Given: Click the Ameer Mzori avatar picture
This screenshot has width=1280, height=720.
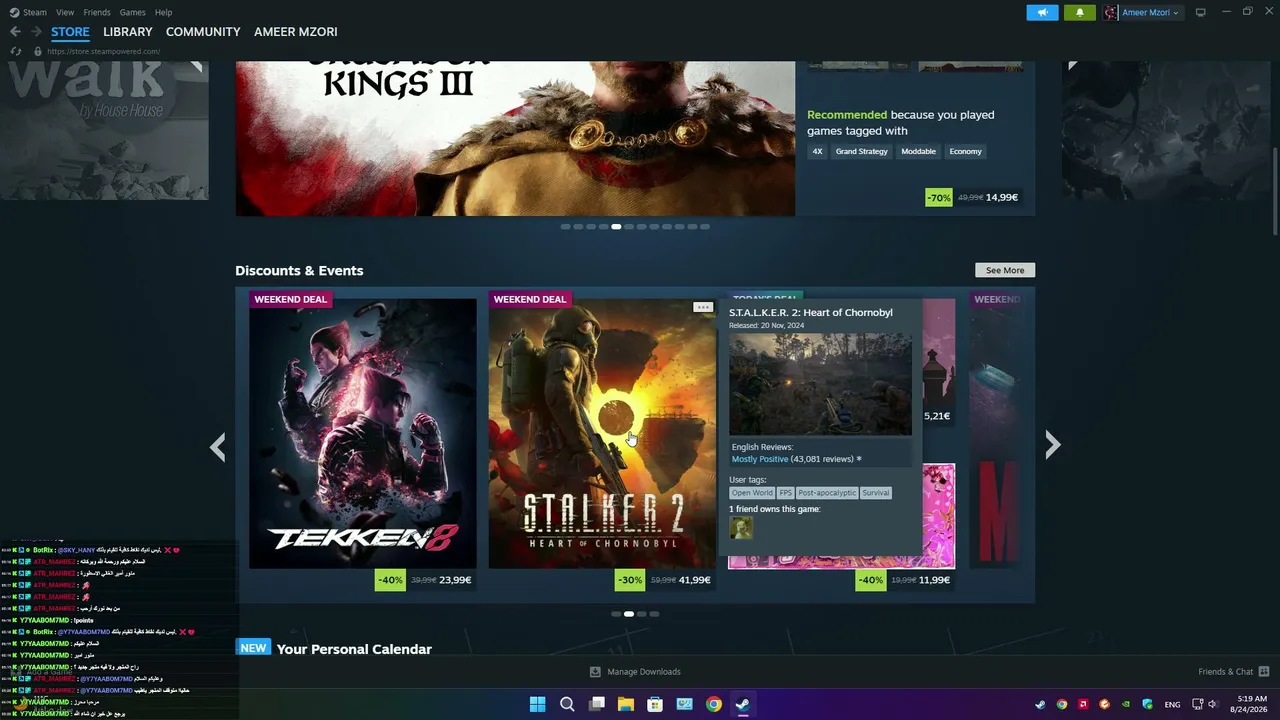Looking at the screenshot, I should [x=1110, y=12].
